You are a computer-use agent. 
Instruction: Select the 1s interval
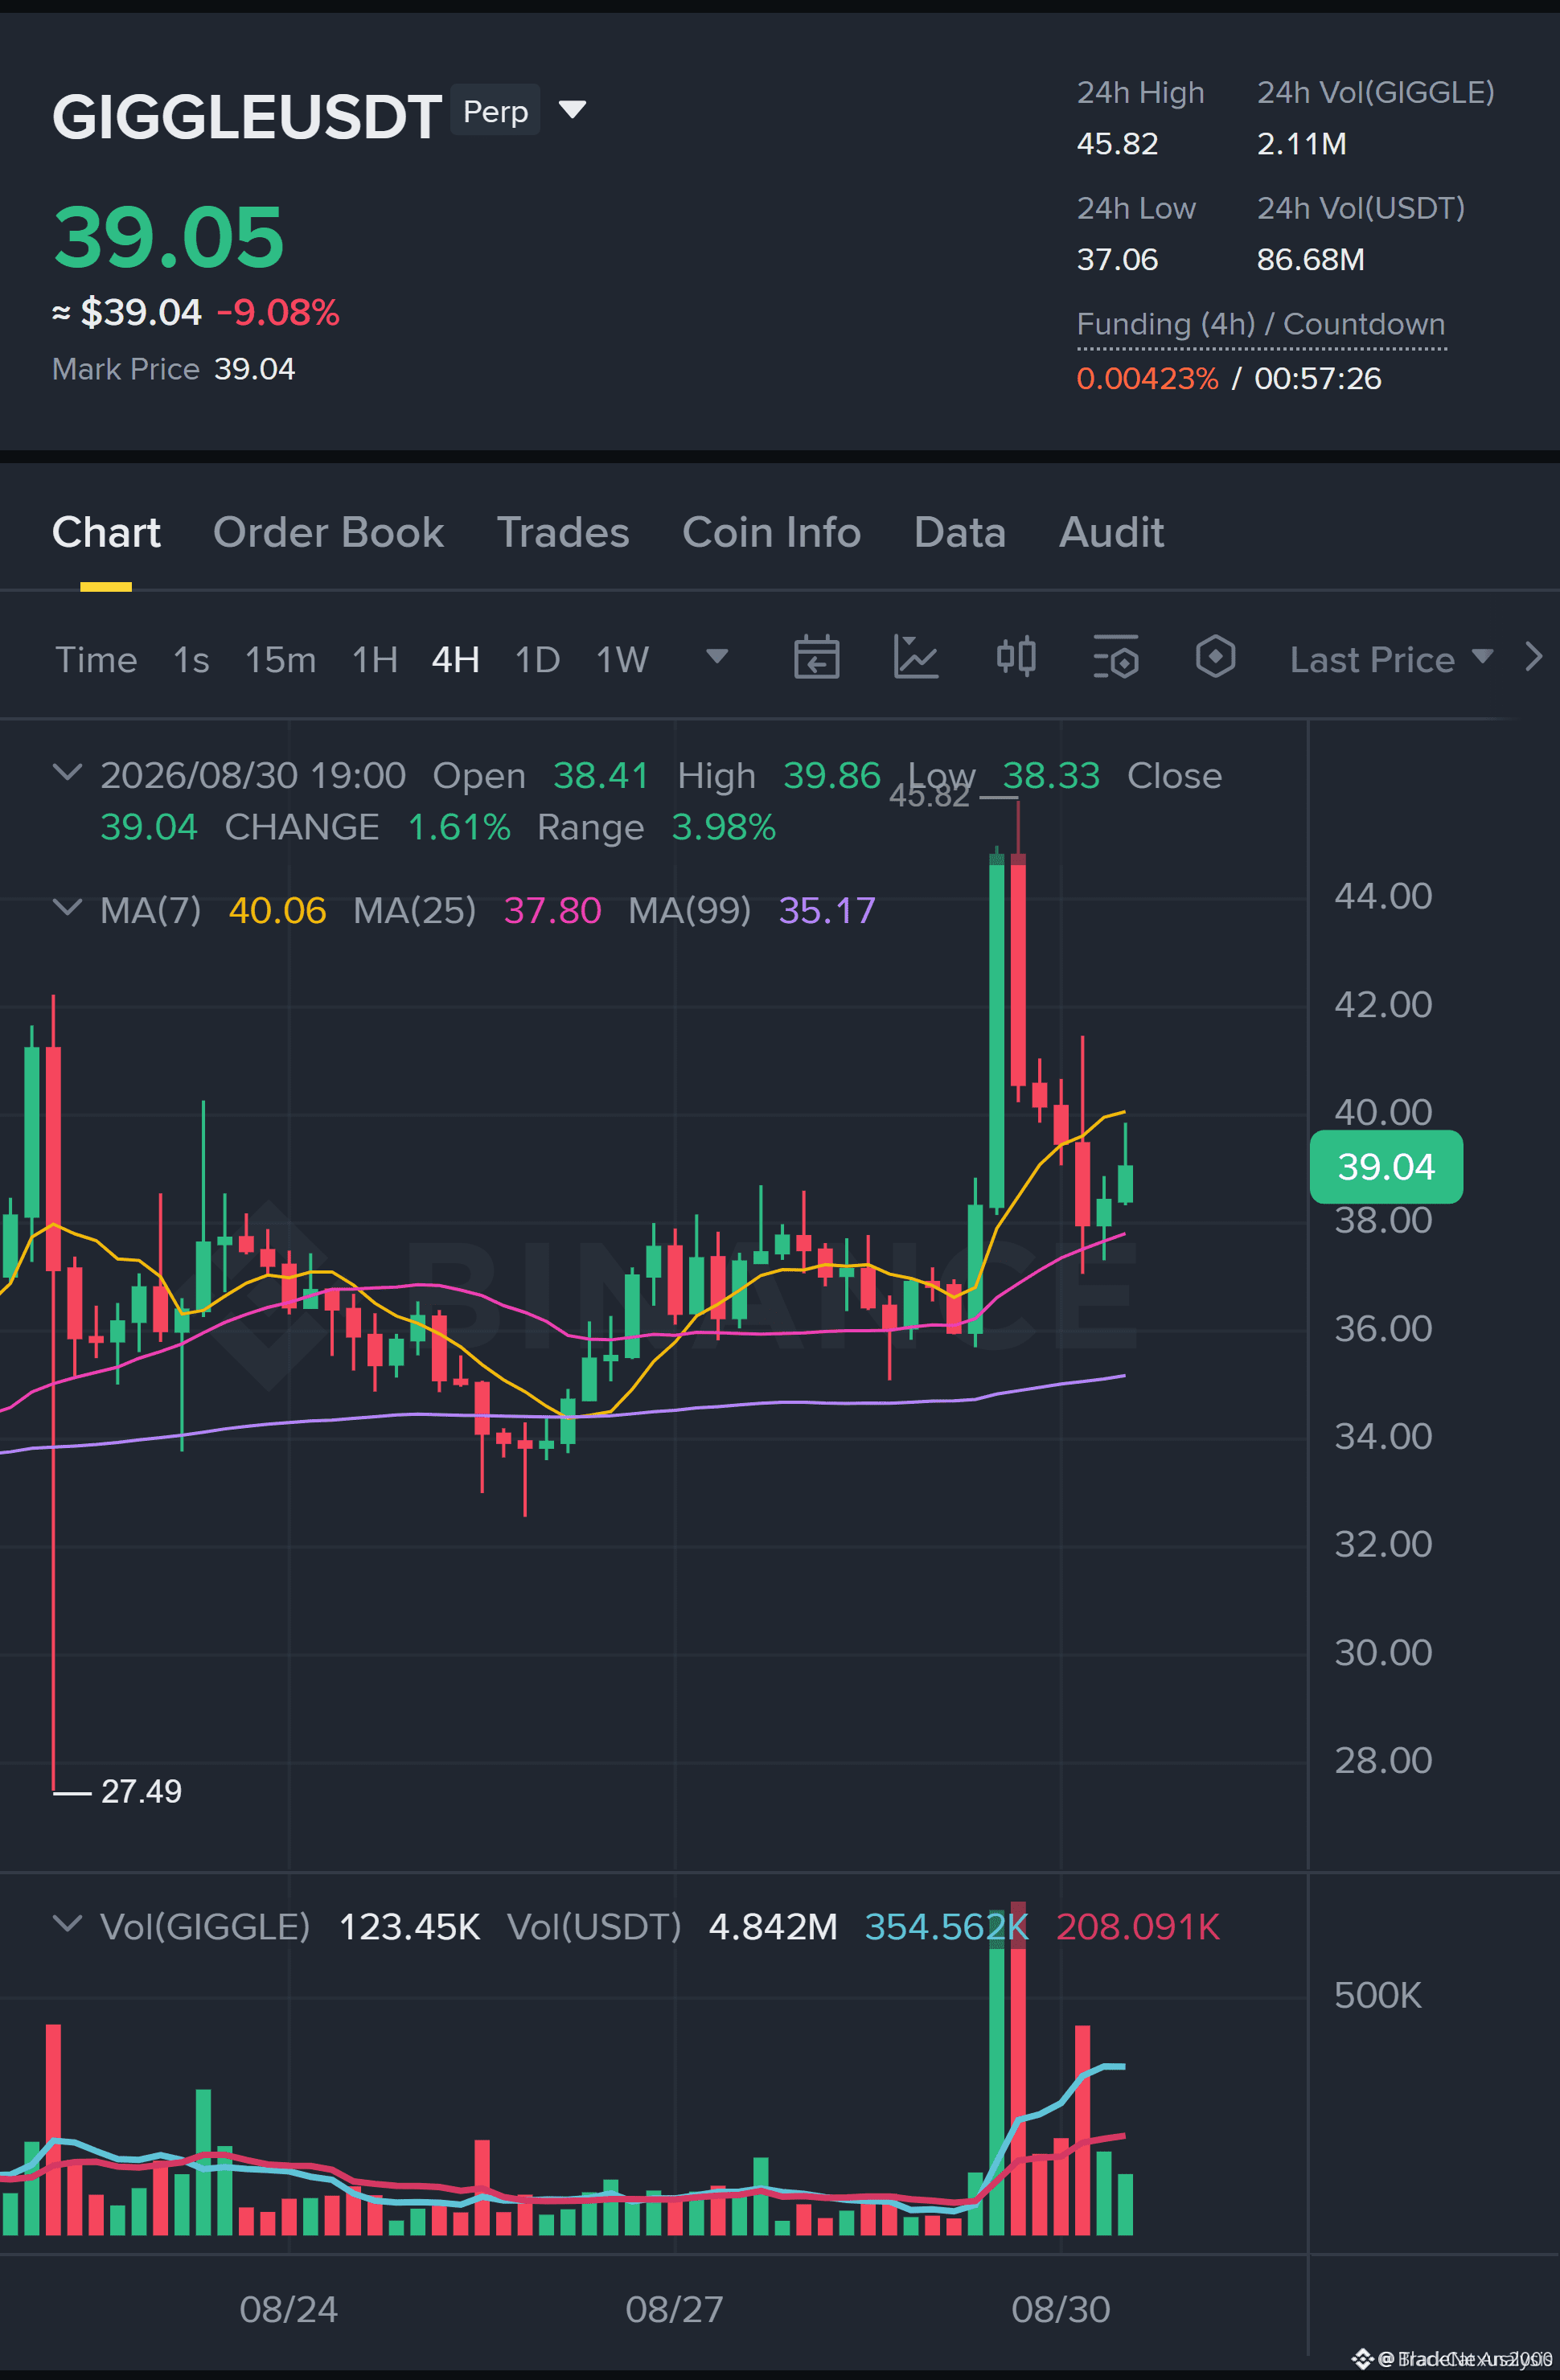[191, 660]
